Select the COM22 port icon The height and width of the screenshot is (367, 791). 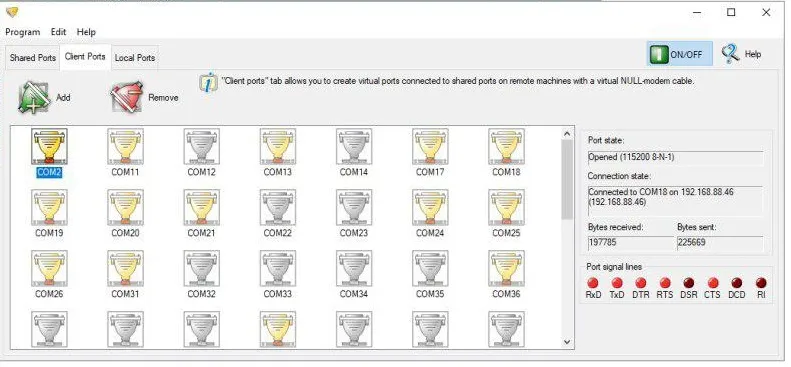(277, 207)
